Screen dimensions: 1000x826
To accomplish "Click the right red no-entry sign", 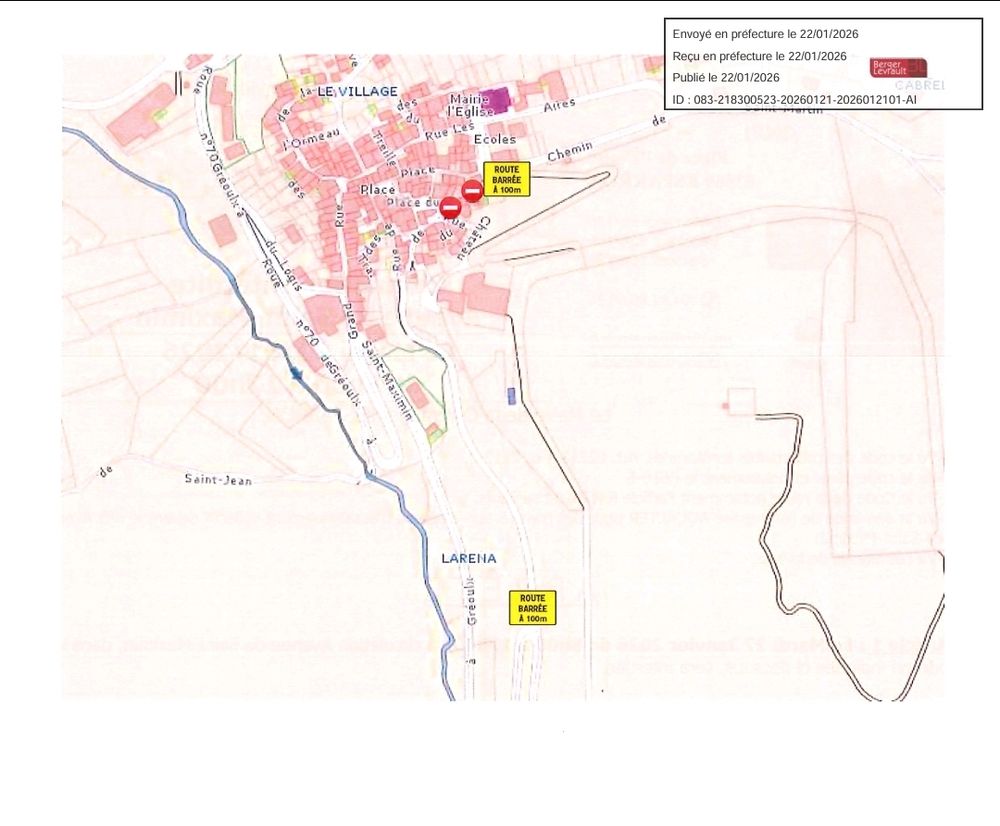I will tap(472, 190).
